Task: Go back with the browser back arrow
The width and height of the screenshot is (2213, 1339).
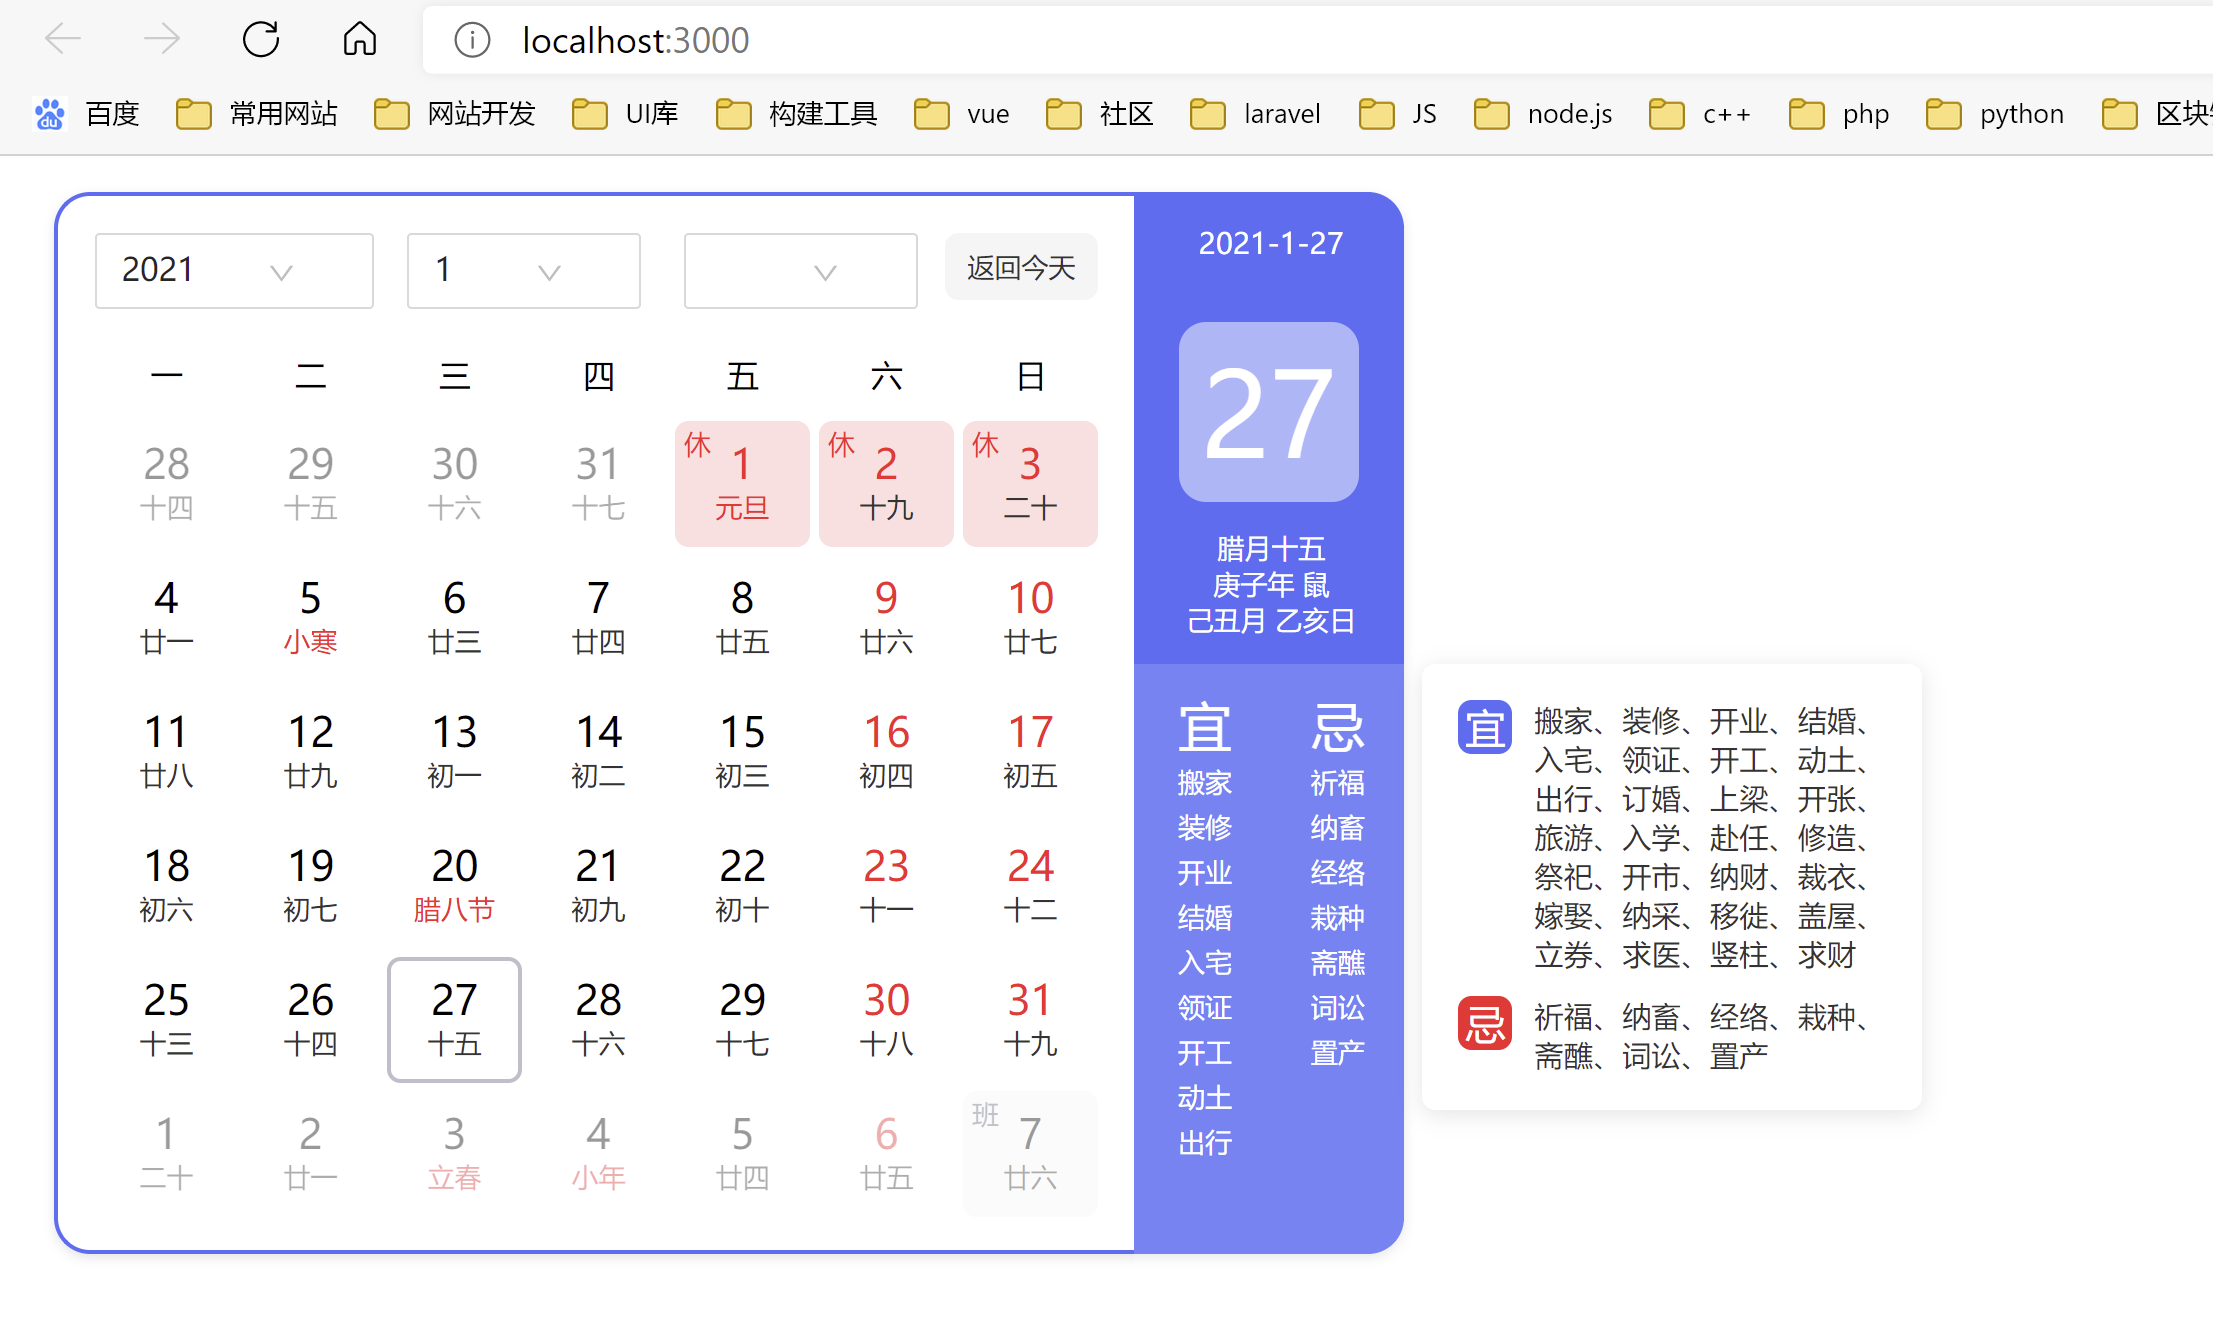Action: [x=63, y=40]
